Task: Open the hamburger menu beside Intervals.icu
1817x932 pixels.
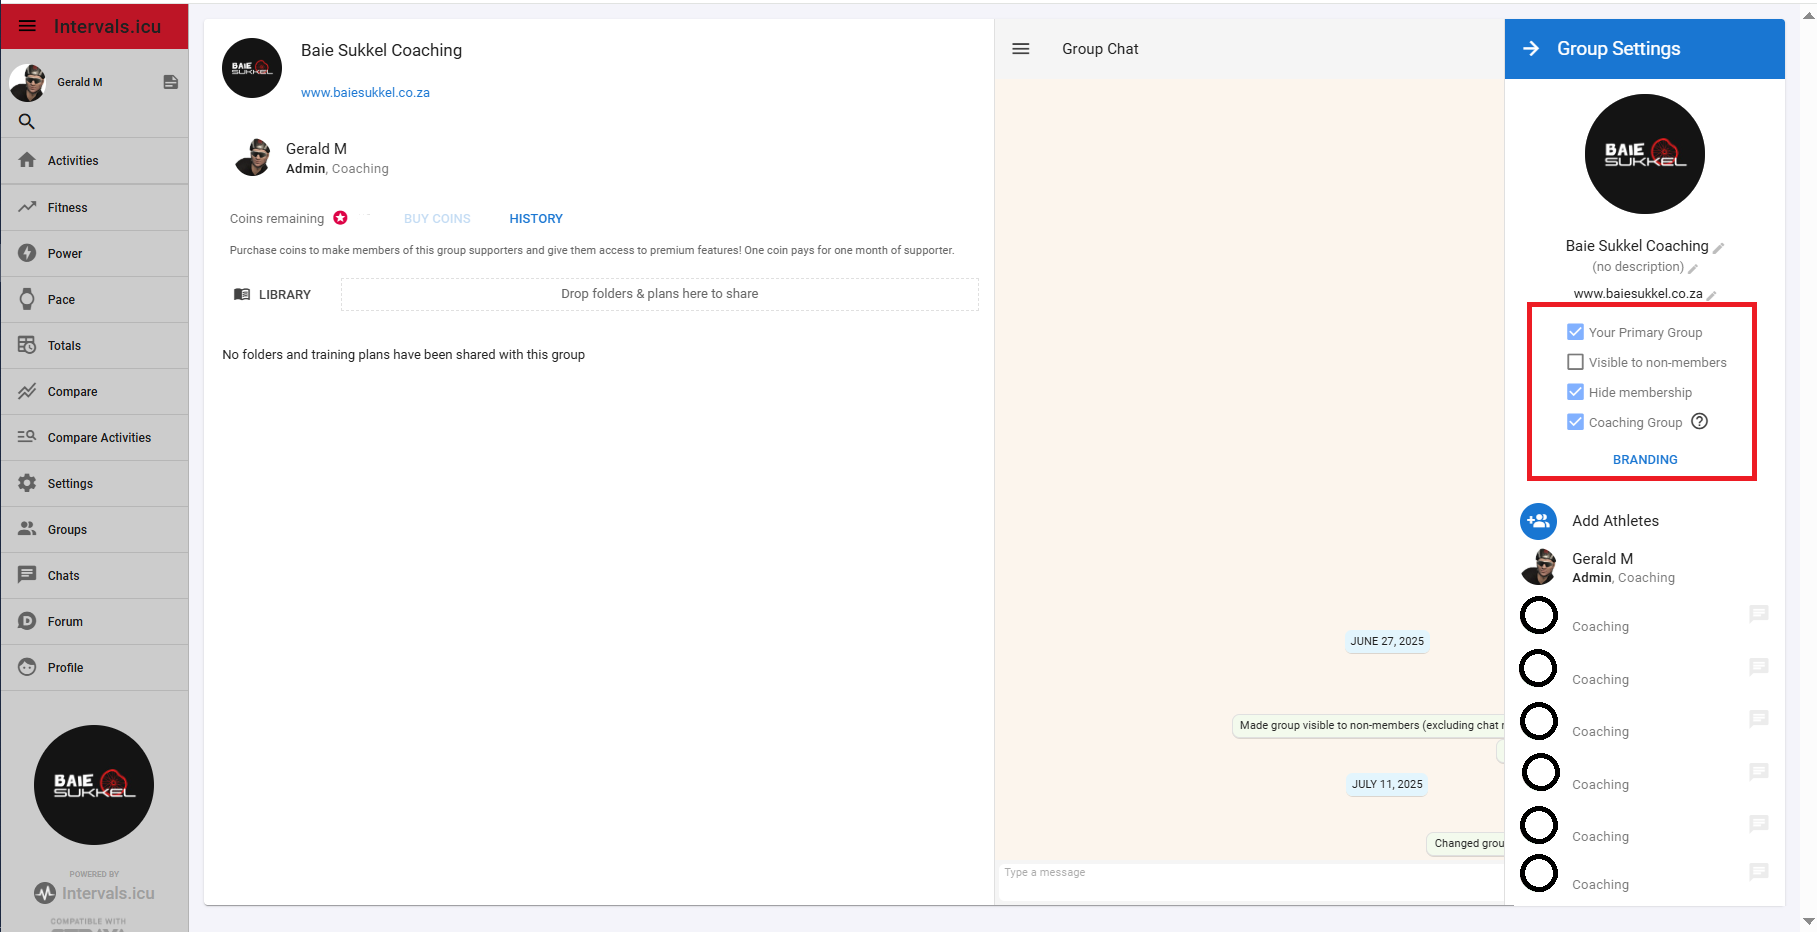Action: coord(27,26)
